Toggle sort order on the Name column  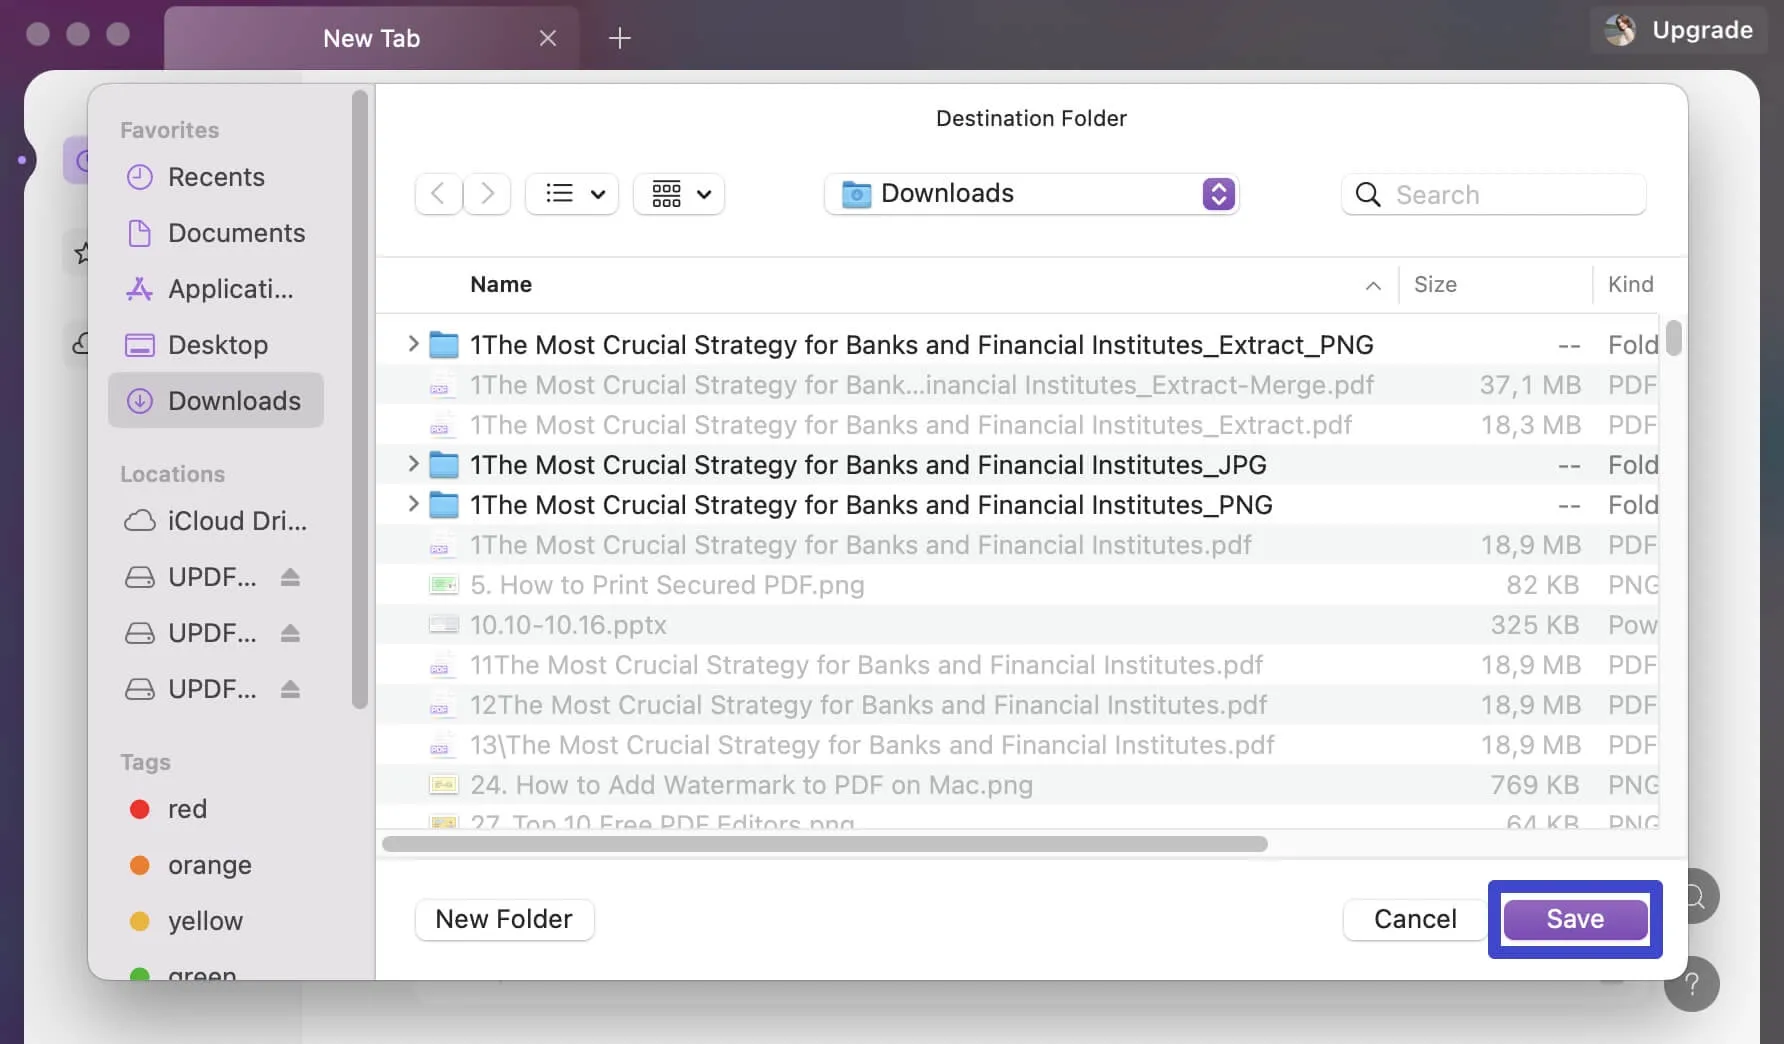tap(1371, 285)
